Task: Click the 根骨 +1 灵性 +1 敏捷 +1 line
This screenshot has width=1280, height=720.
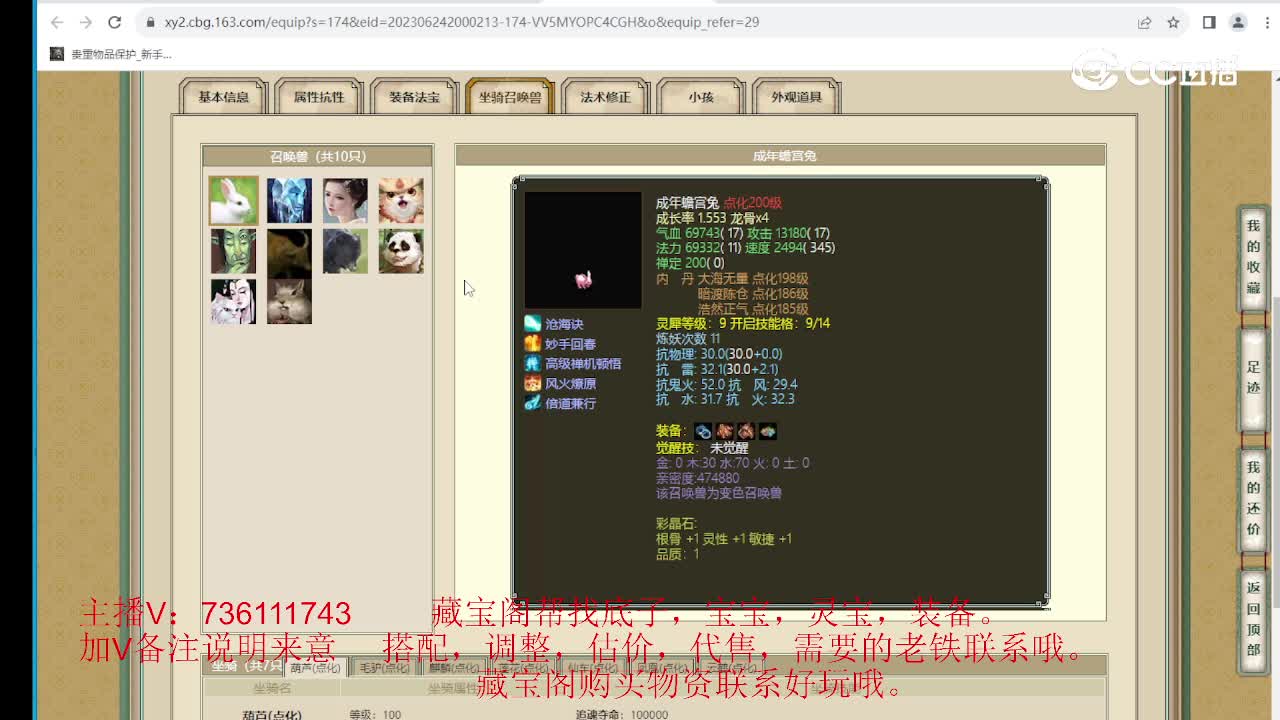Action: click(724, 539)
